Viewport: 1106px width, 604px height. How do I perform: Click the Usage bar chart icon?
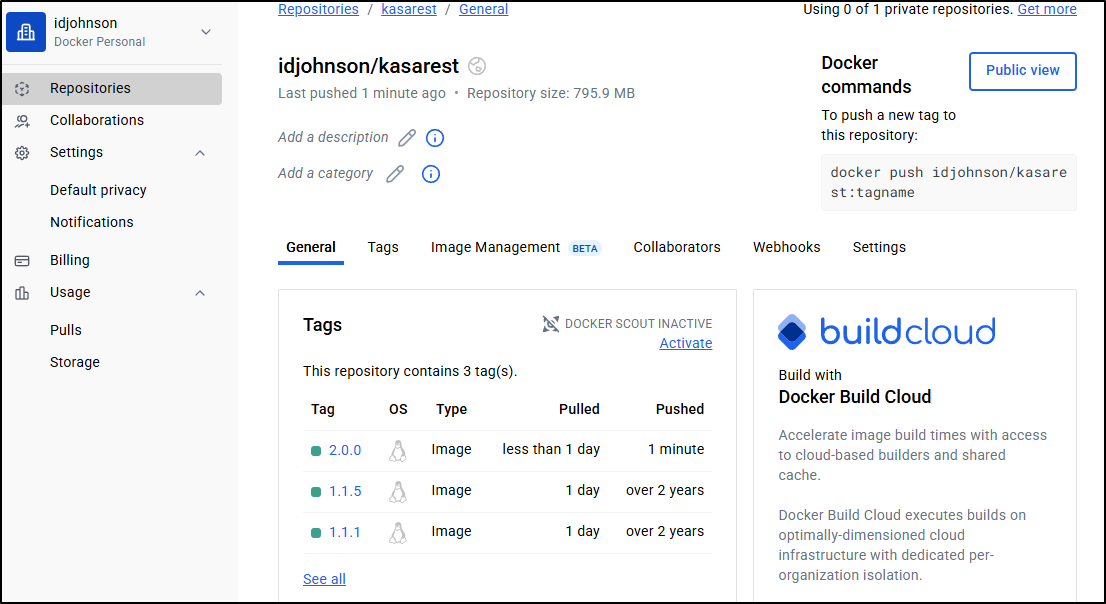[x=23, y=293]
